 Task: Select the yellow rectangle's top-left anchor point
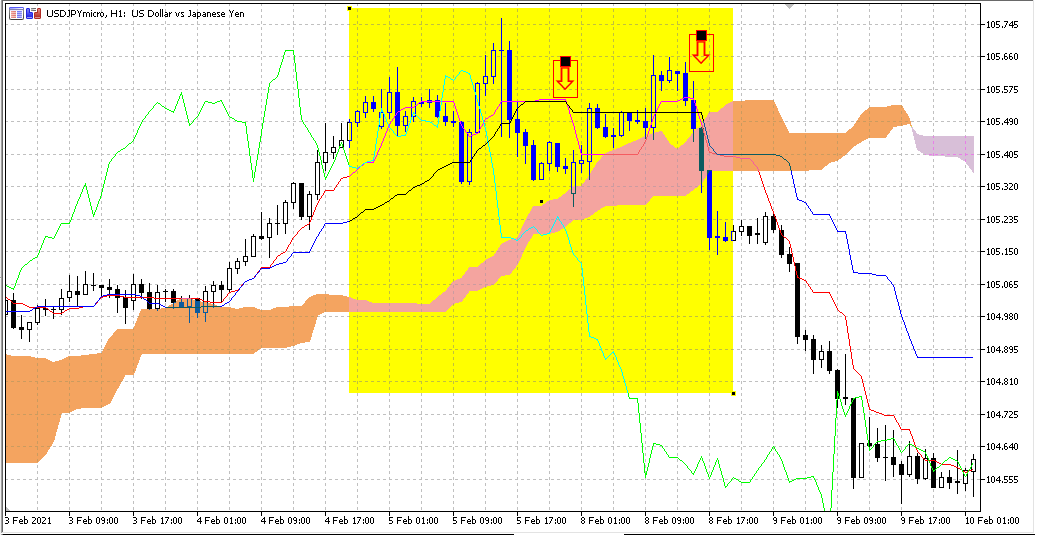[x=349, y=9]
